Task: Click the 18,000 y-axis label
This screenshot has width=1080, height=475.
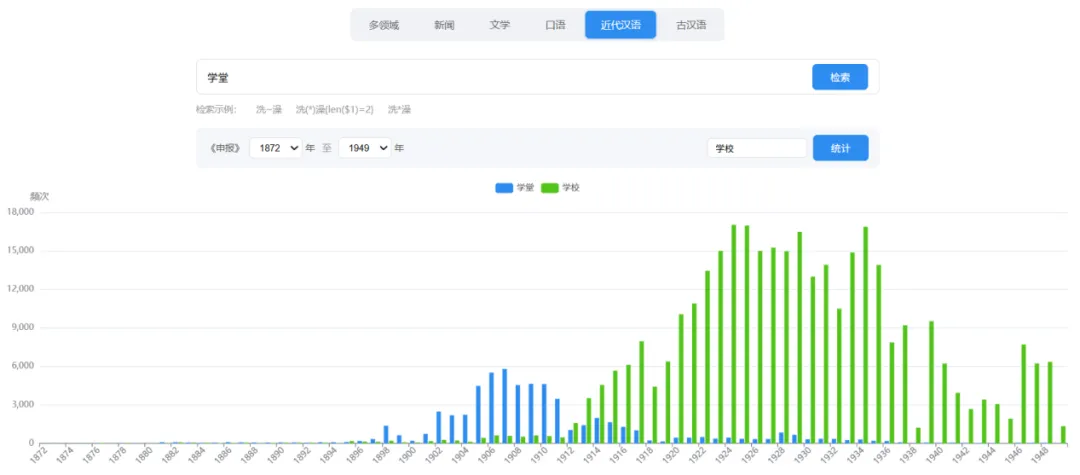Action: click(x=19, y=212)
